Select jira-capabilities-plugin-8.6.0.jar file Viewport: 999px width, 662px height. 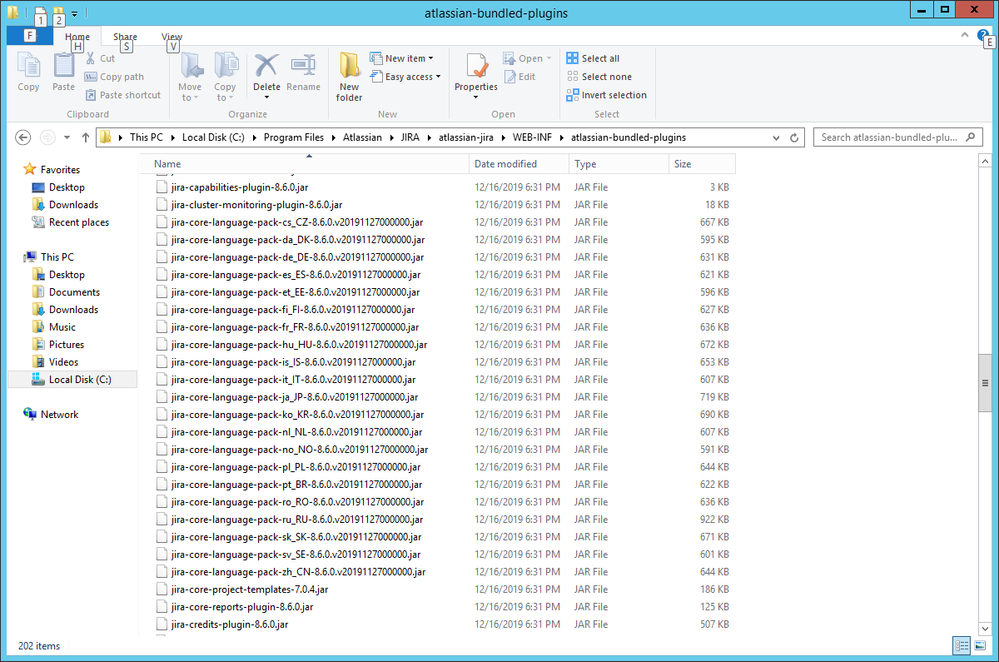click(240, 187)
